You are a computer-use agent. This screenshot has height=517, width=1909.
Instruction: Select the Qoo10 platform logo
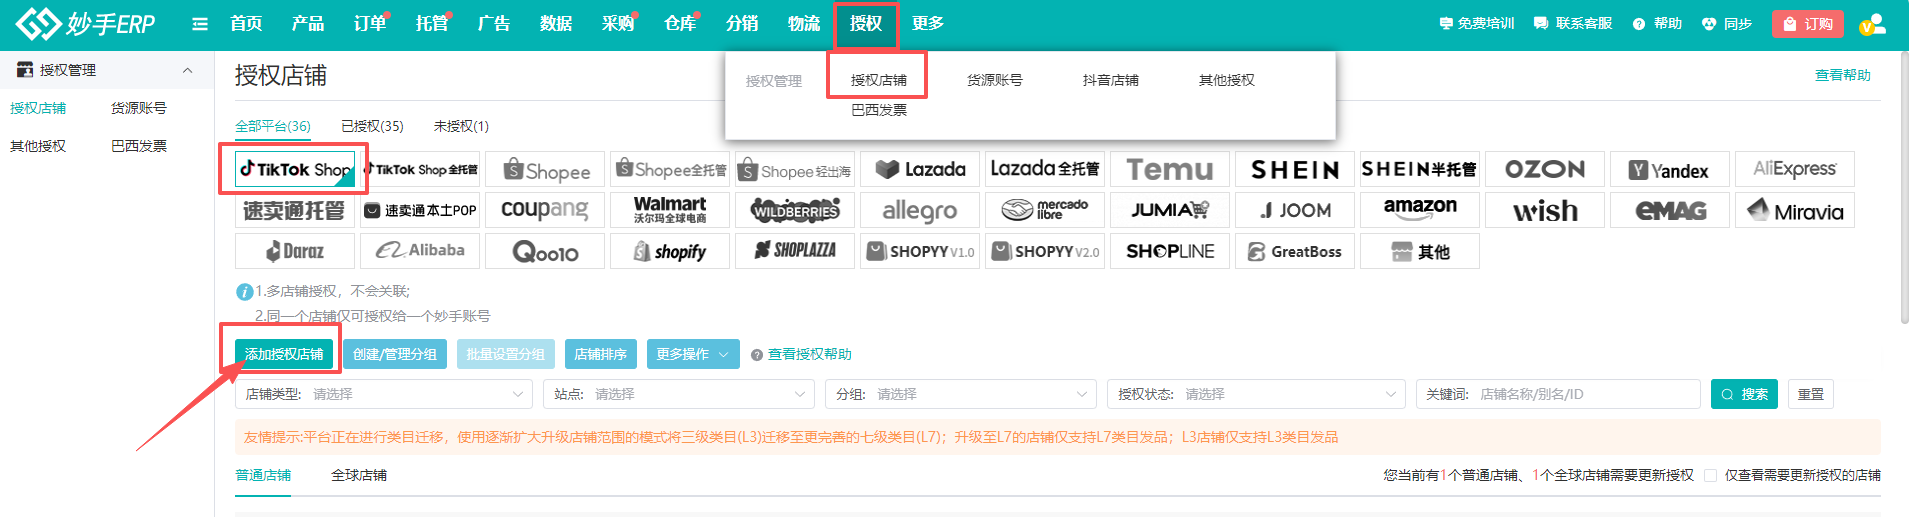545,251
